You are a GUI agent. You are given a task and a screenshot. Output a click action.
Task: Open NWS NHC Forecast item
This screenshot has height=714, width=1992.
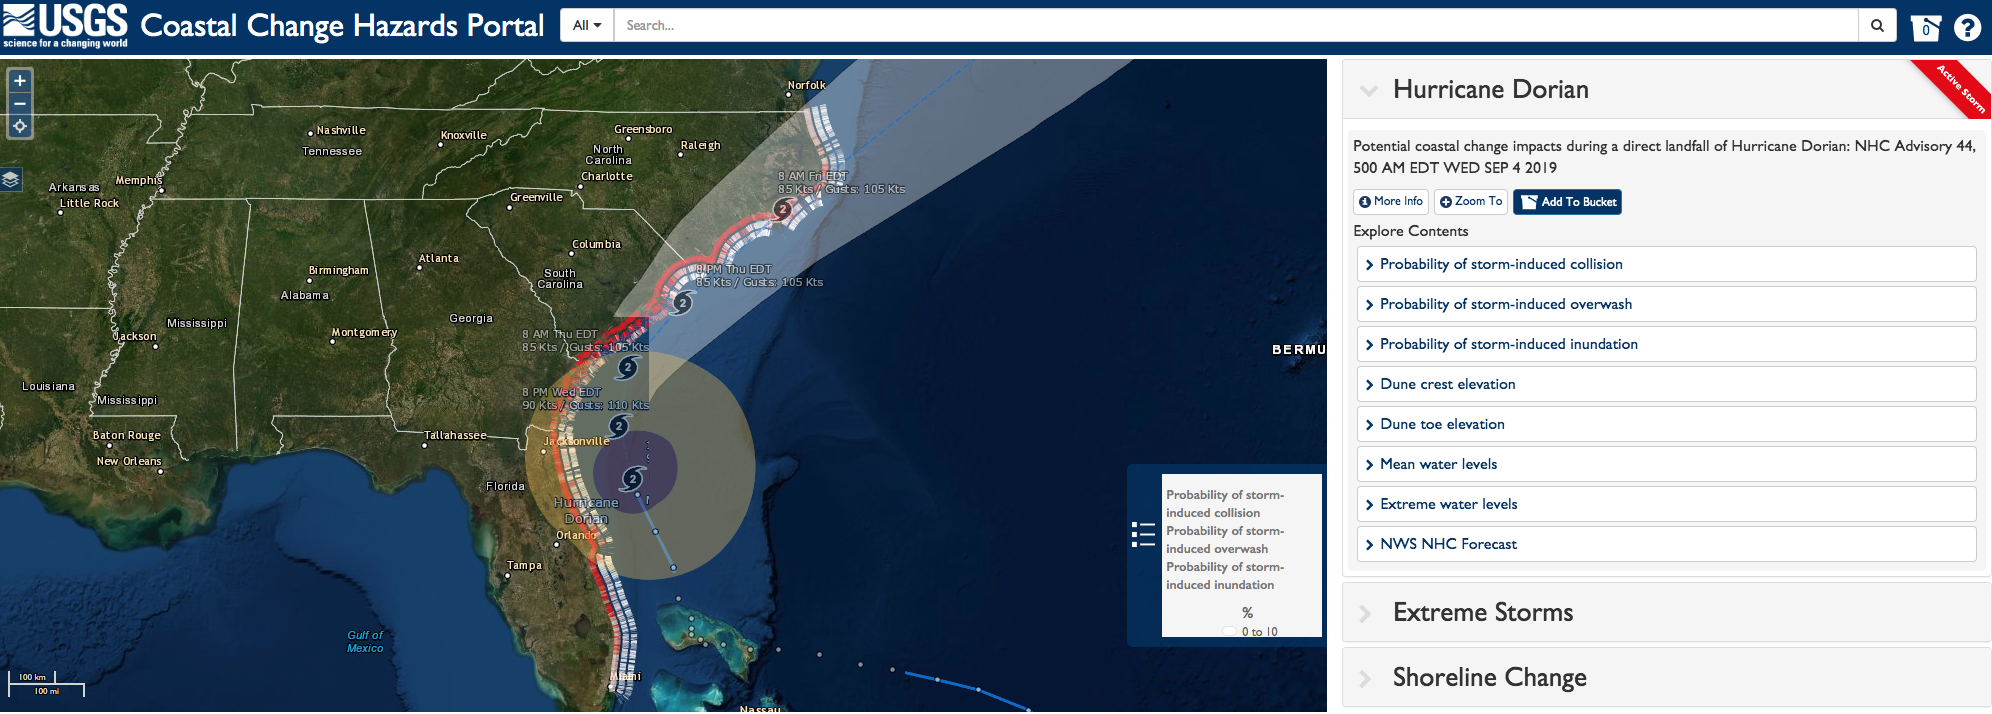click(1448, 544)
